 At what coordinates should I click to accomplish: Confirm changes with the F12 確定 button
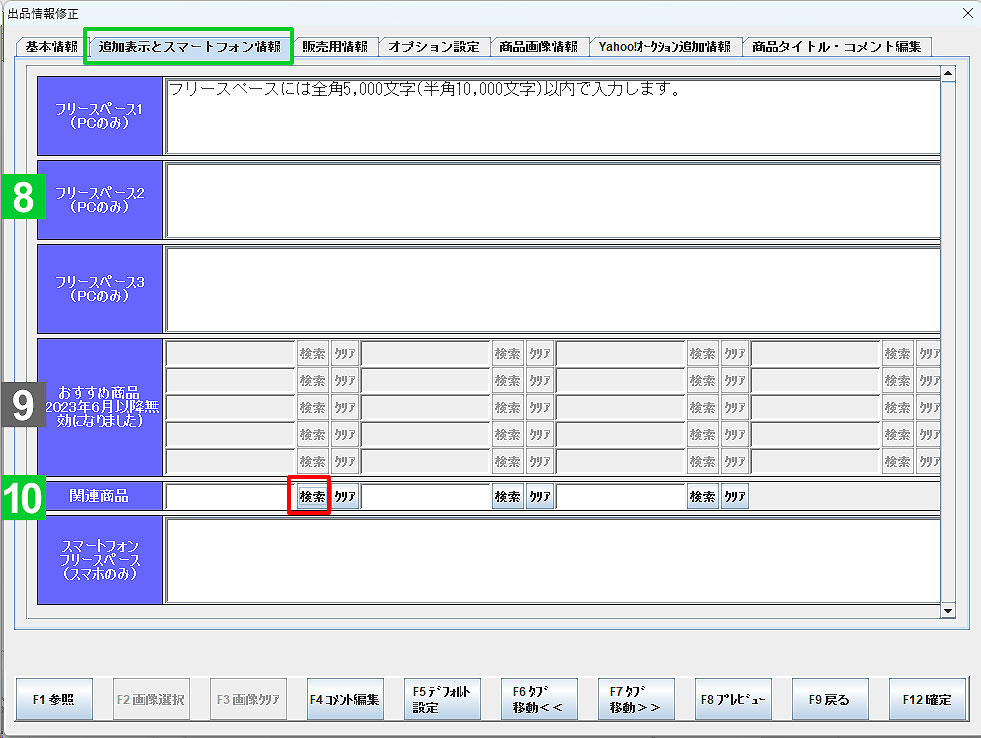(925, 698)
